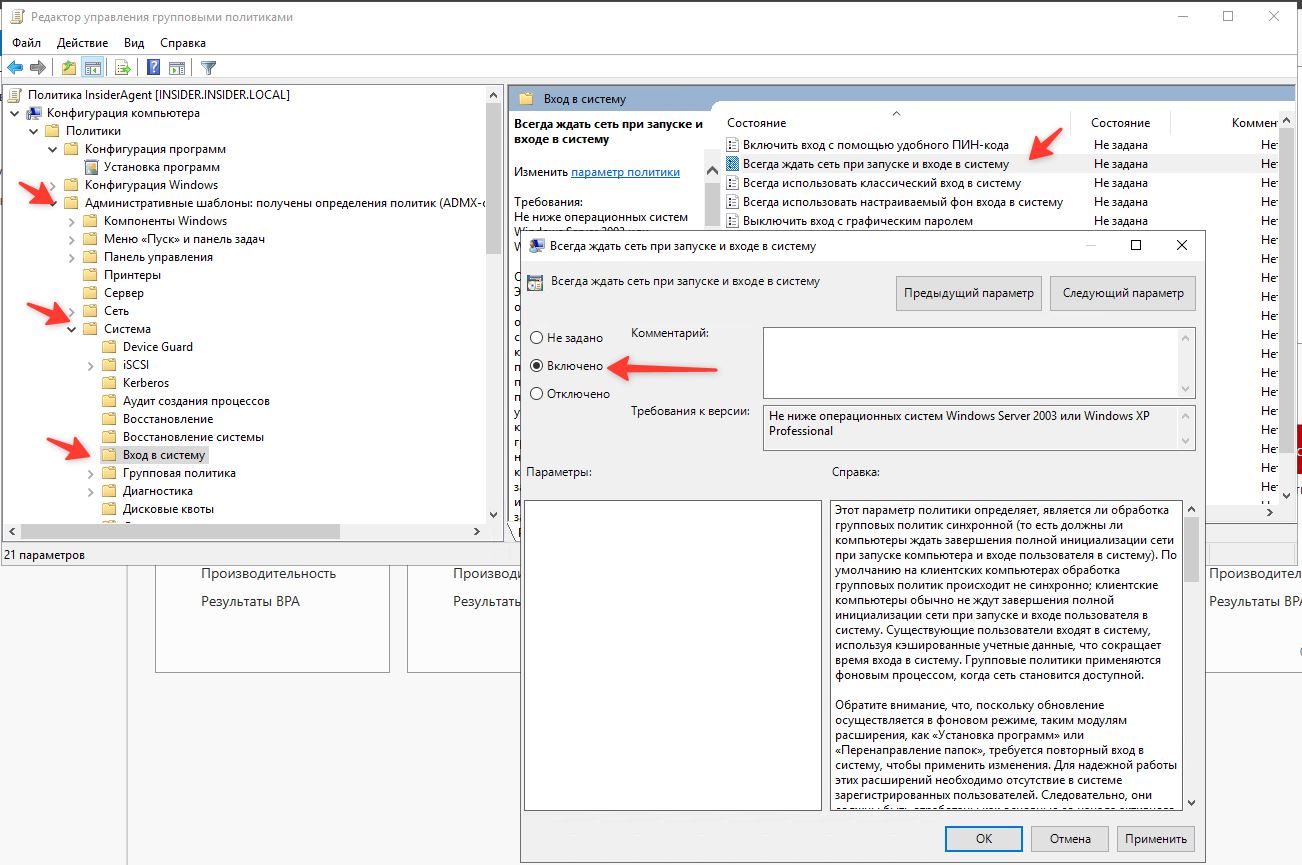Click the Filter funnel toolbar icon
Viewport: 1302px width, 865px height.
(208, 68)
